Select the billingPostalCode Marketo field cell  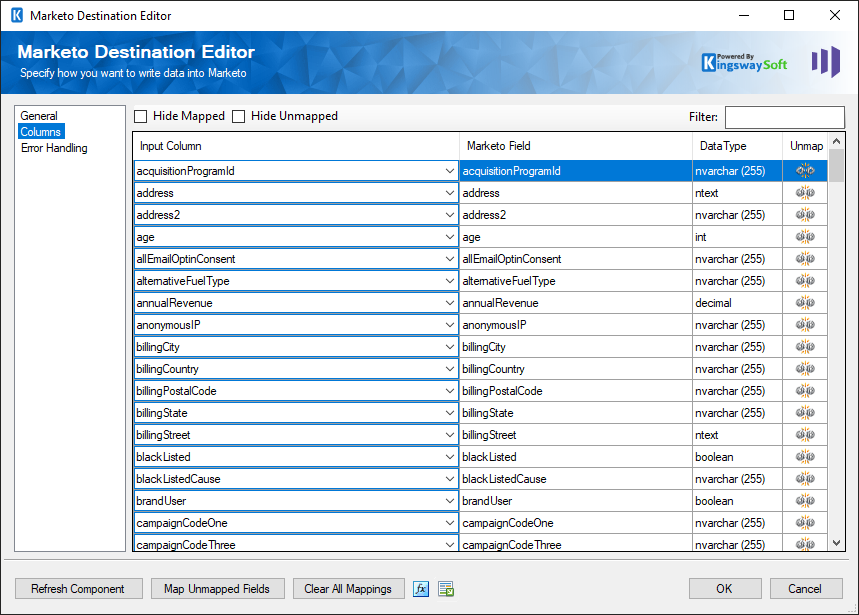coord(576,390)
